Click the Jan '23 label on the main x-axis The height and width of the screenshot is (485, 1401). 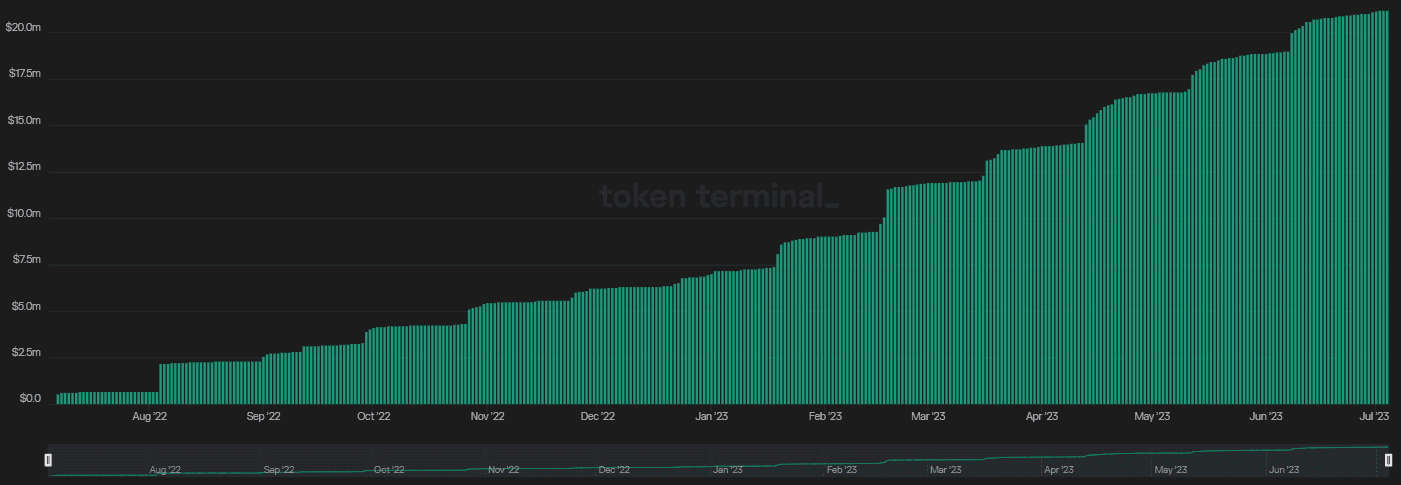(712, 416)
